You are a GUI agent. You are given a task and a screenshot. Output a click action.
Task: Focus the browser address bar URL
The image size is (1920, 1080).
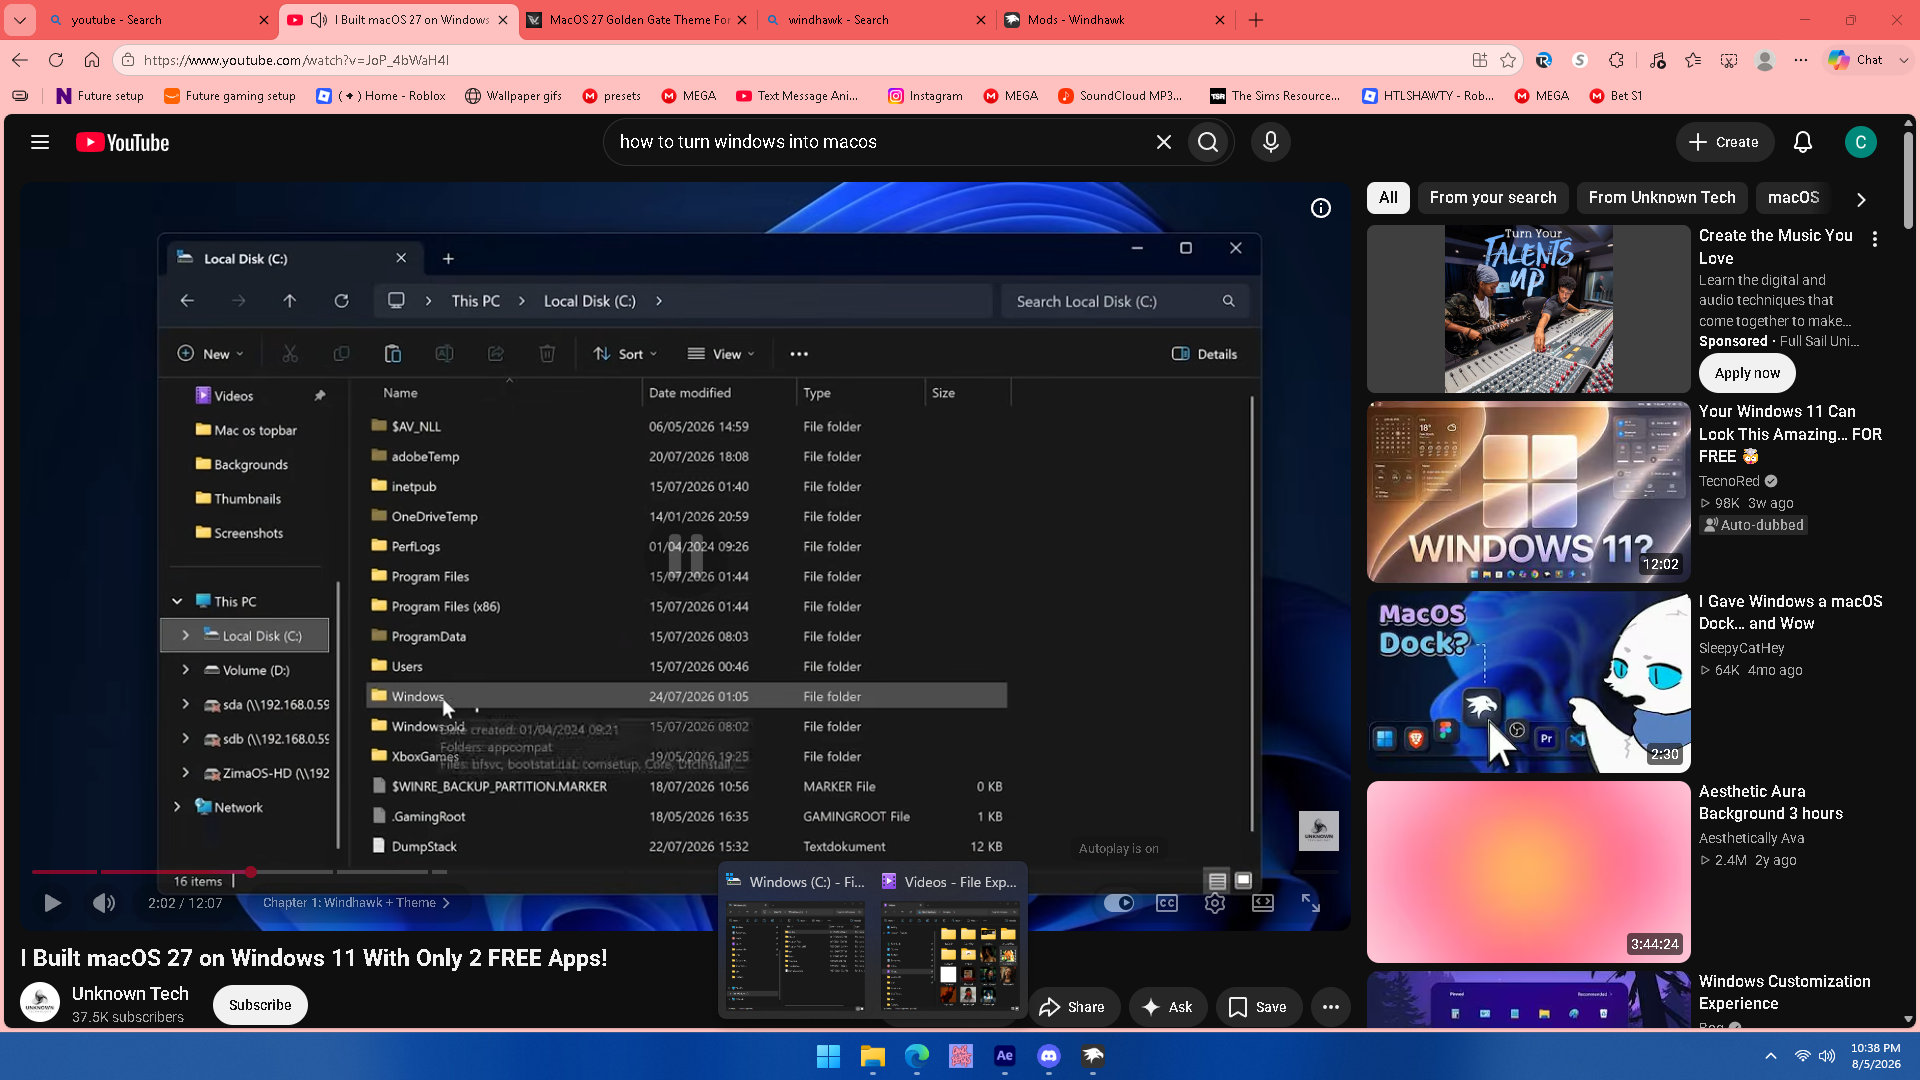pyautogui.click(x=296, y=60)
